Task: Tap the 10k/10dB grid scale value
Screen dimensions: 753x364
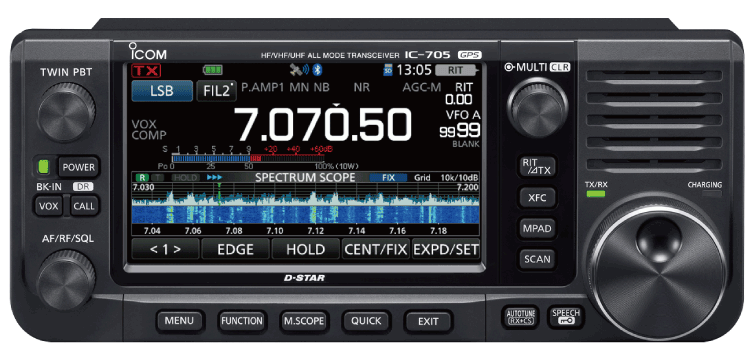Action: pyautogui.click(x=460, y=178)
